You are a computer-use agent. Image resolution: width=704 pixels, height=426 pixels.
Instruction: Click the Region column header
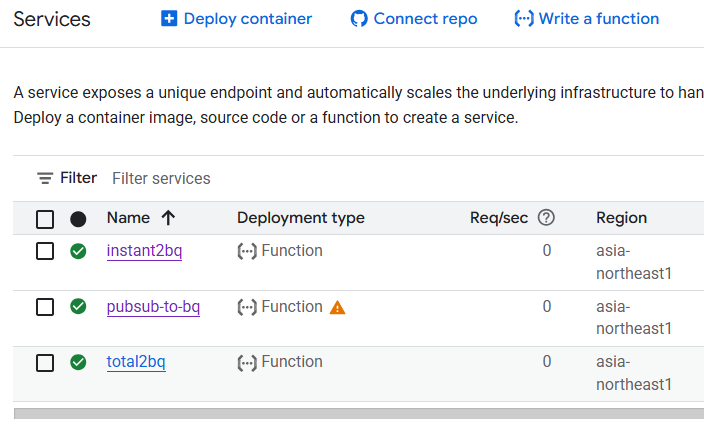(621, 218)
